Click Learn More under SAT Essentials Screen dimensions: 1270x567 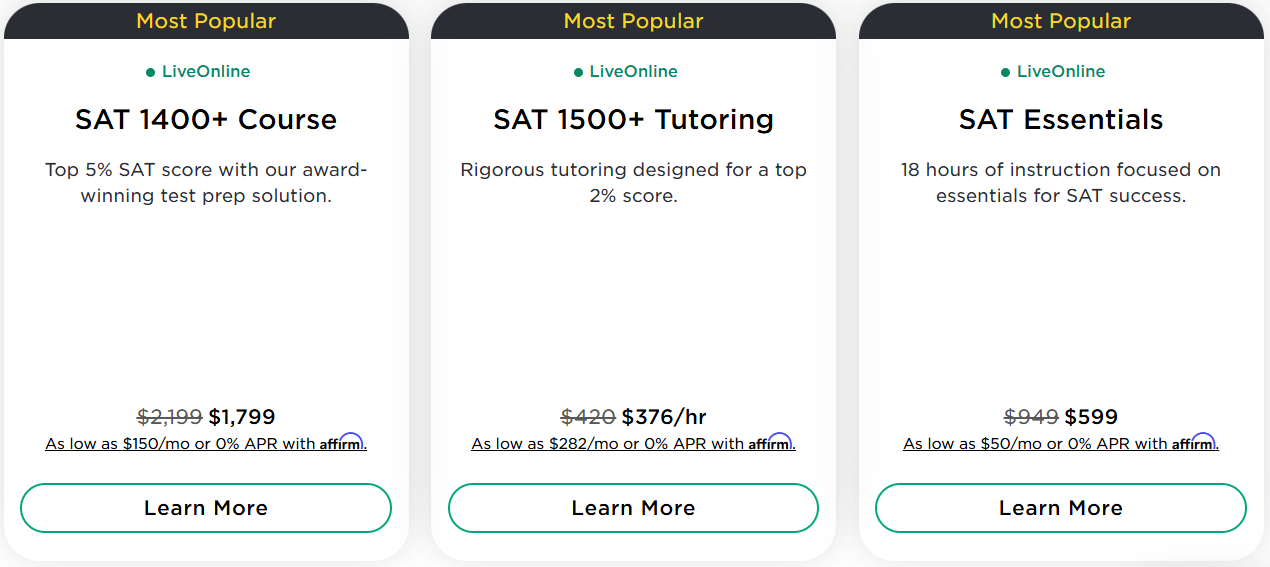[x=1060, y=508]
